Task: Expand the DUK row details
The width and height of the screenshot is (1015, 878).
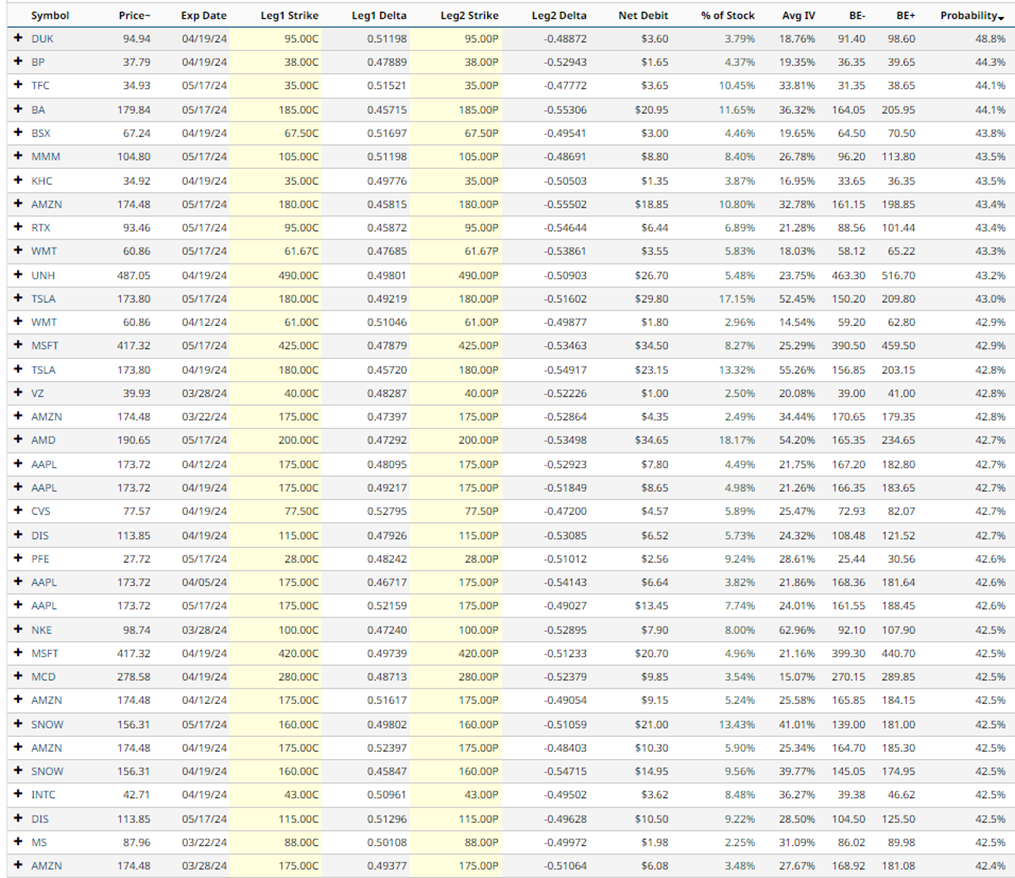Action: coord(18,38)
